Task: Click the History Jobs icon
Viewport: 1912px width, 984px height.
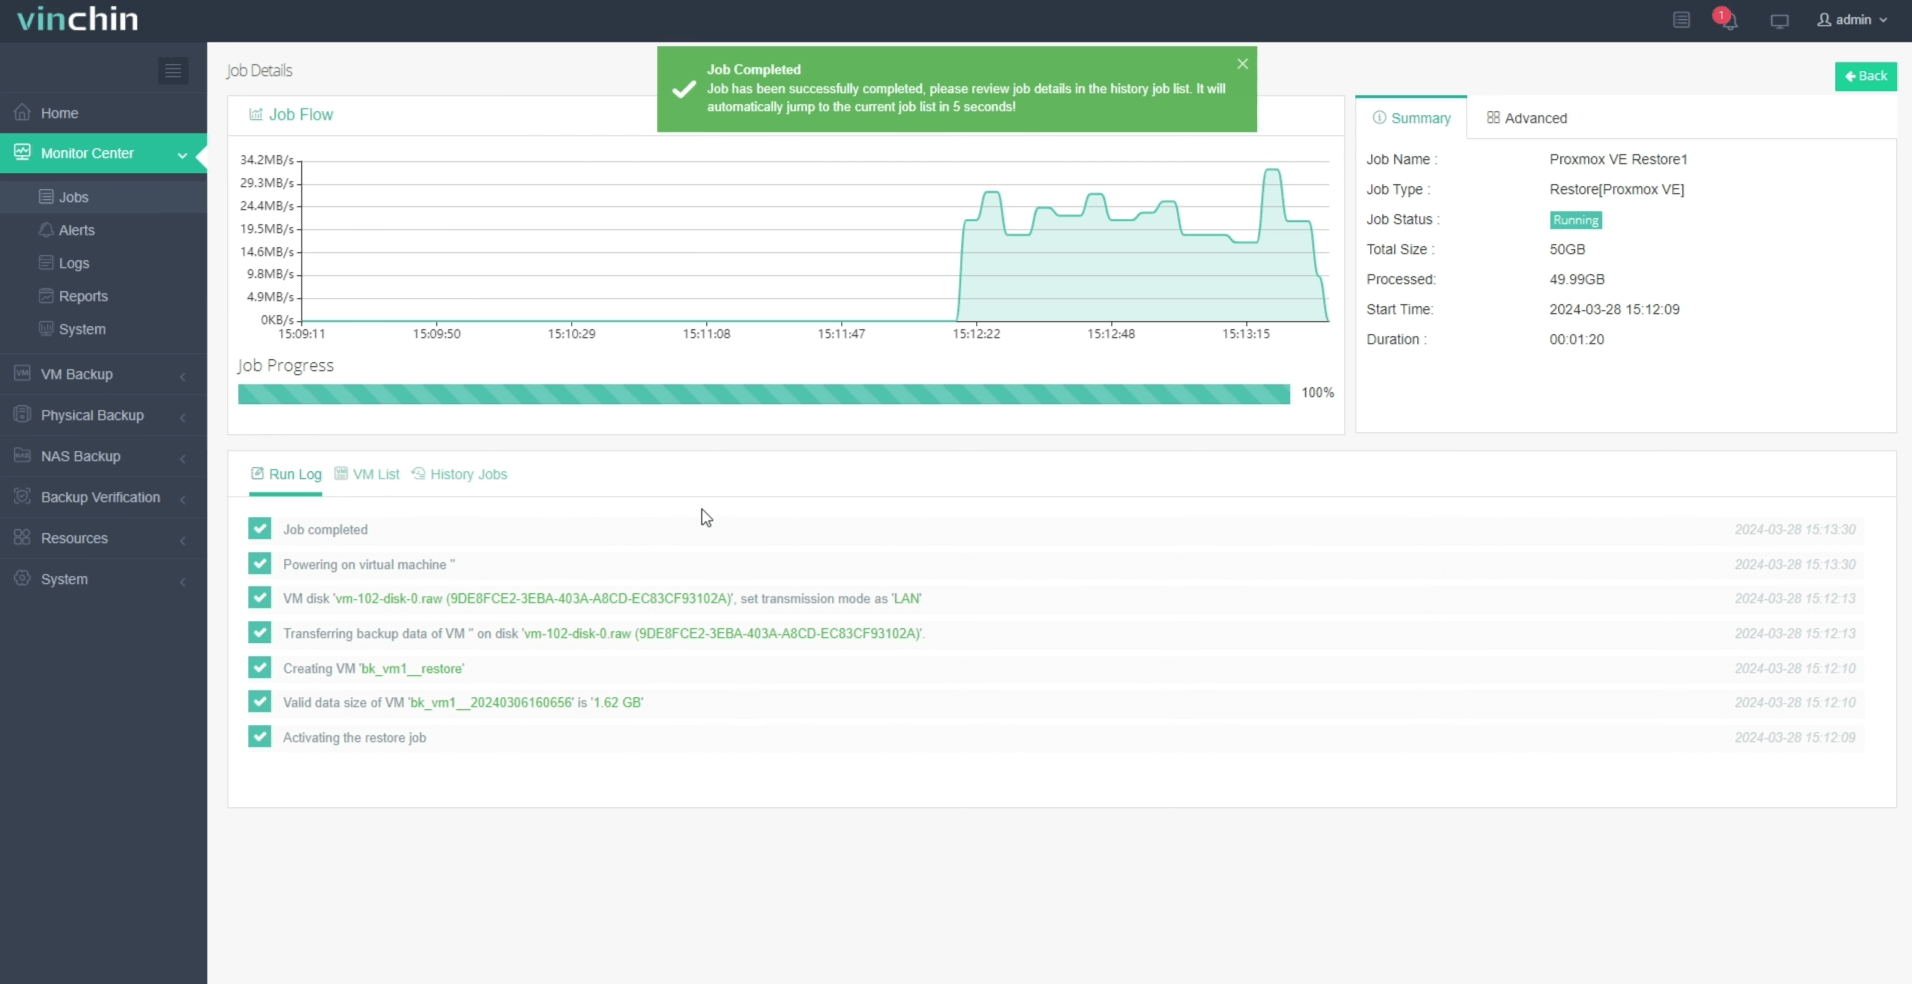Action: coord(419,474)
